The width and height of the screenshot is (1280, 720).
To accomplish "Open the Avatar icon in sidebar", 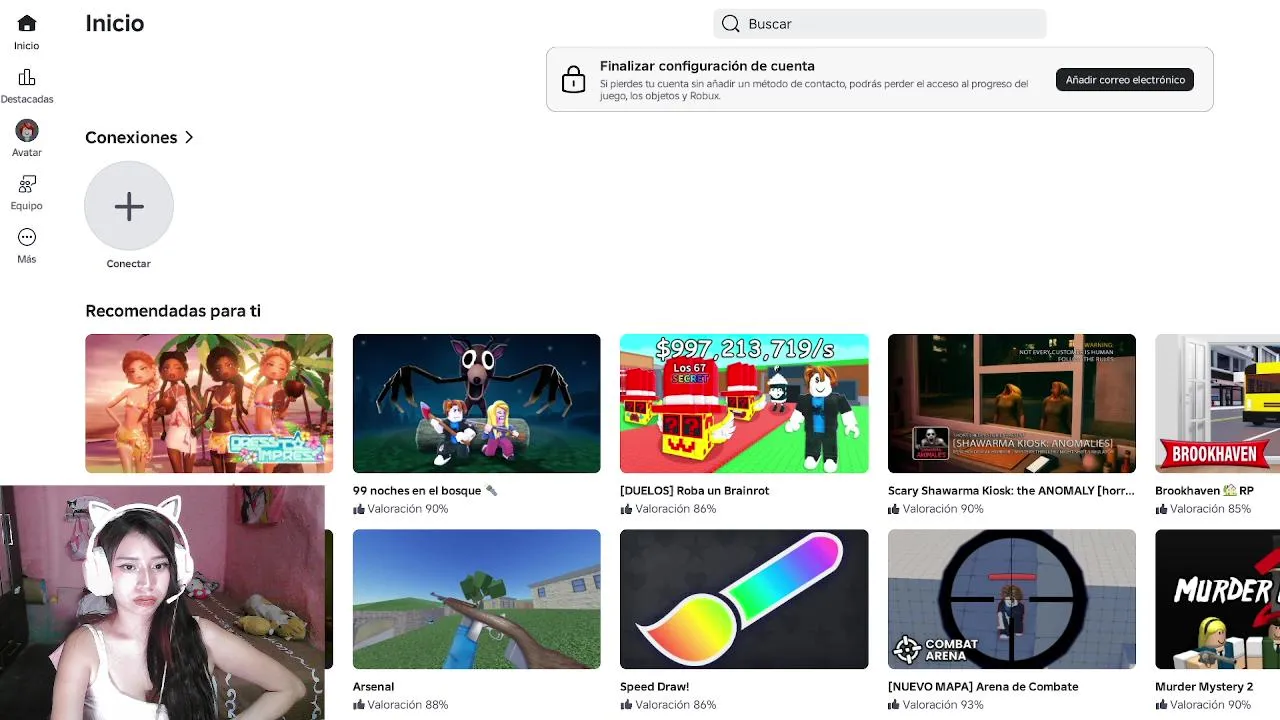I will tap(27, 130).
